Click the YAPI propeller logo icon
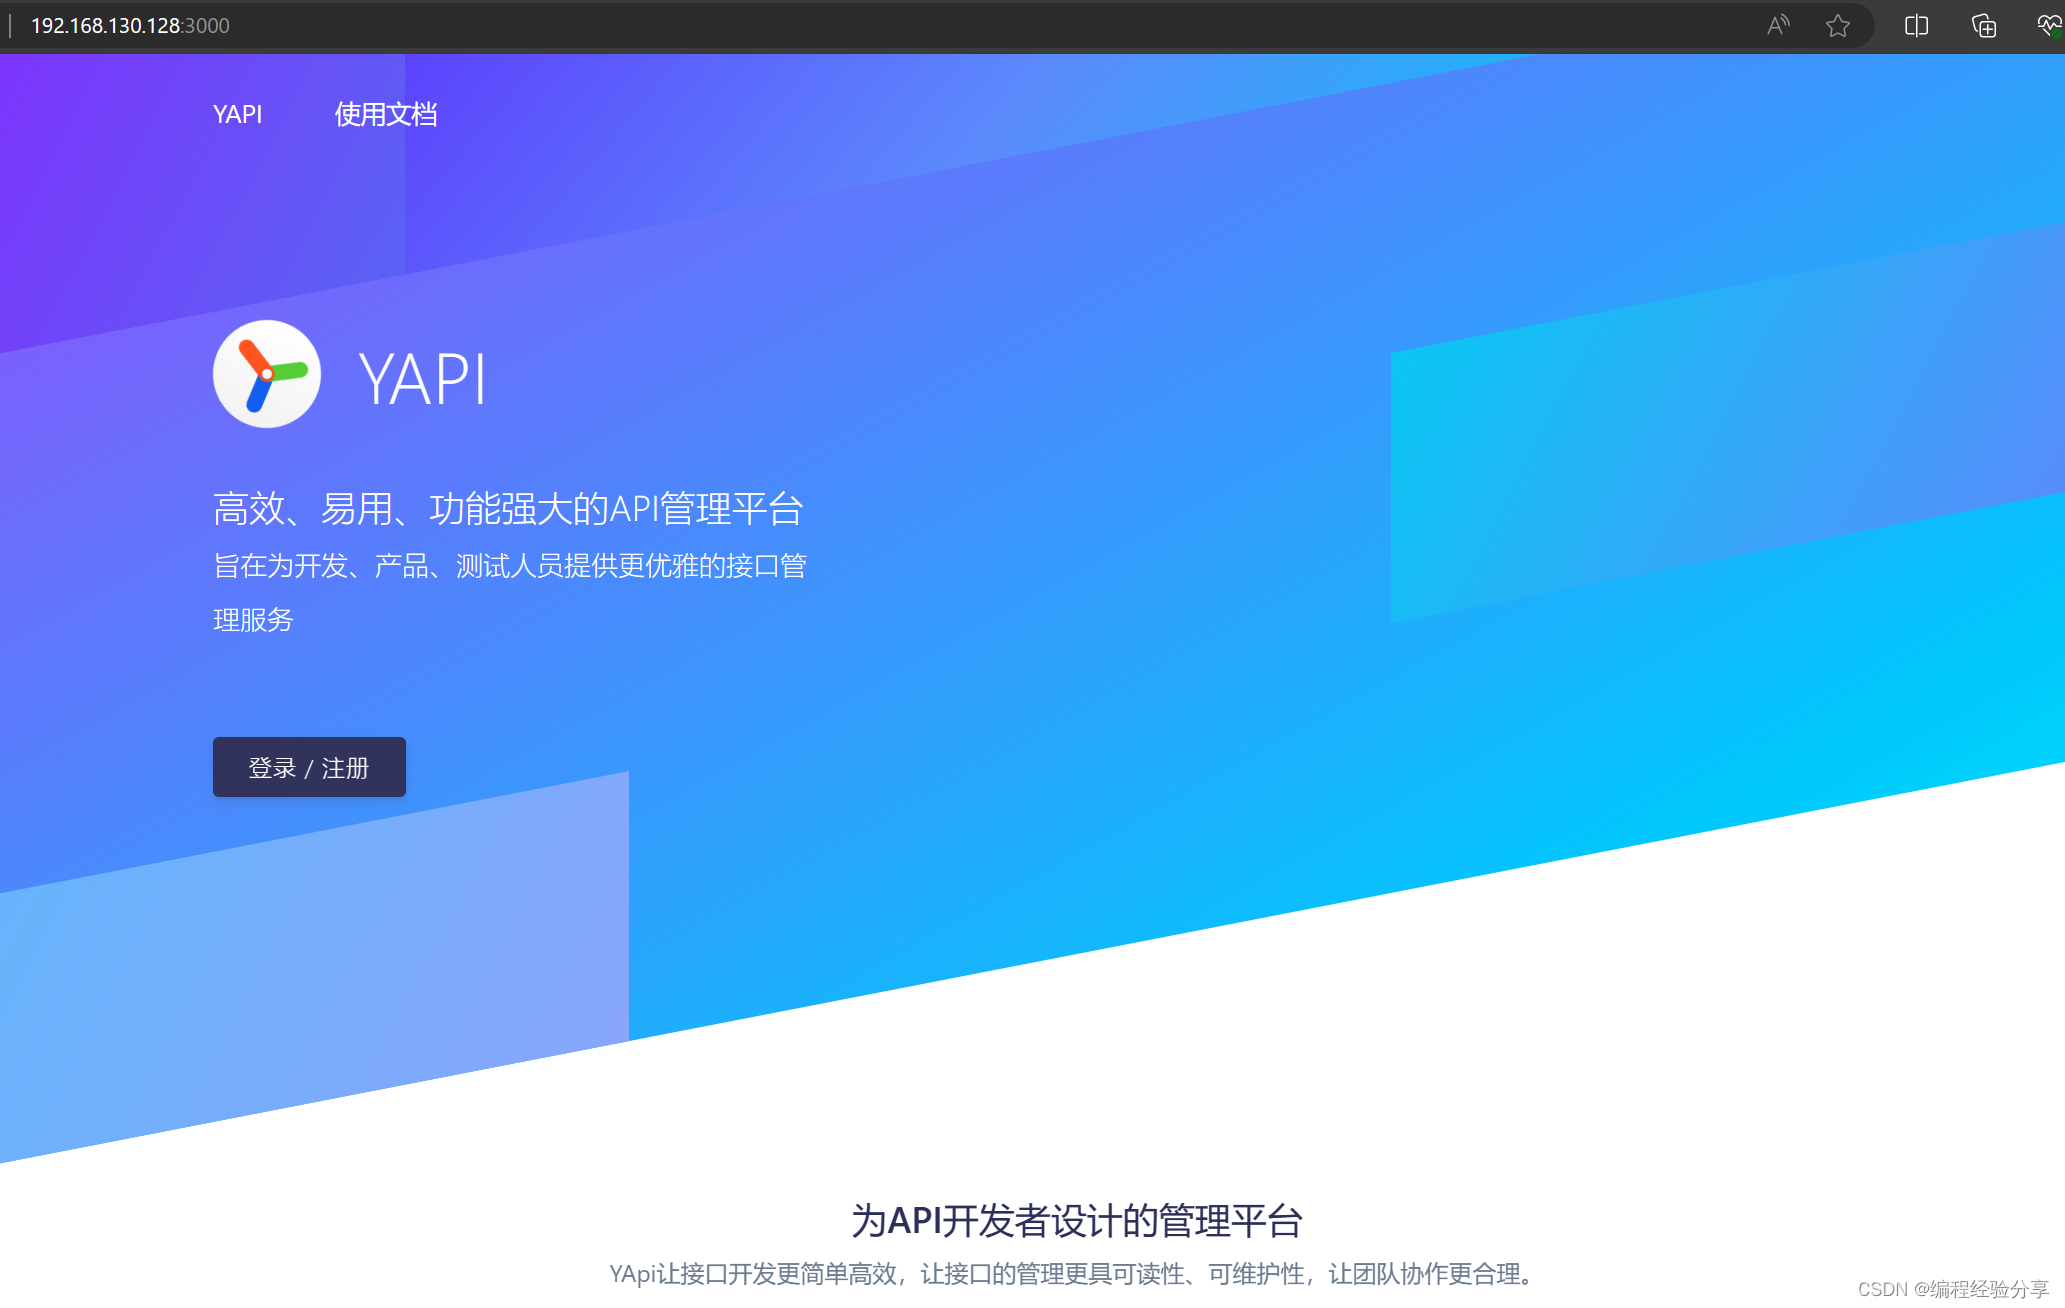 click(x=267, y=374)
